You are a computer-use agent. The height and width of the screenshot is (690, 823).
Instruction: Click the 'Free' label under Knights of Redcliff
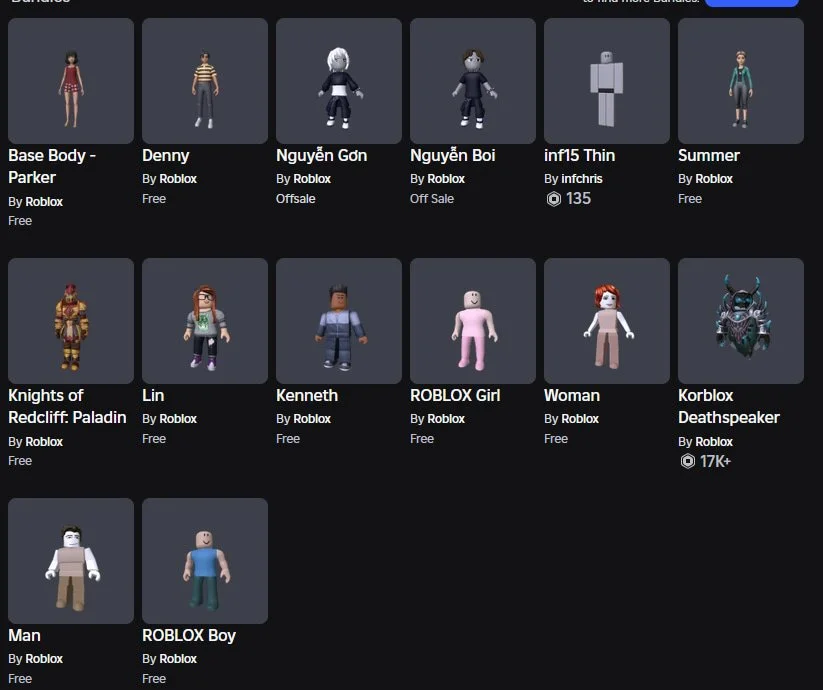(20, 461)
